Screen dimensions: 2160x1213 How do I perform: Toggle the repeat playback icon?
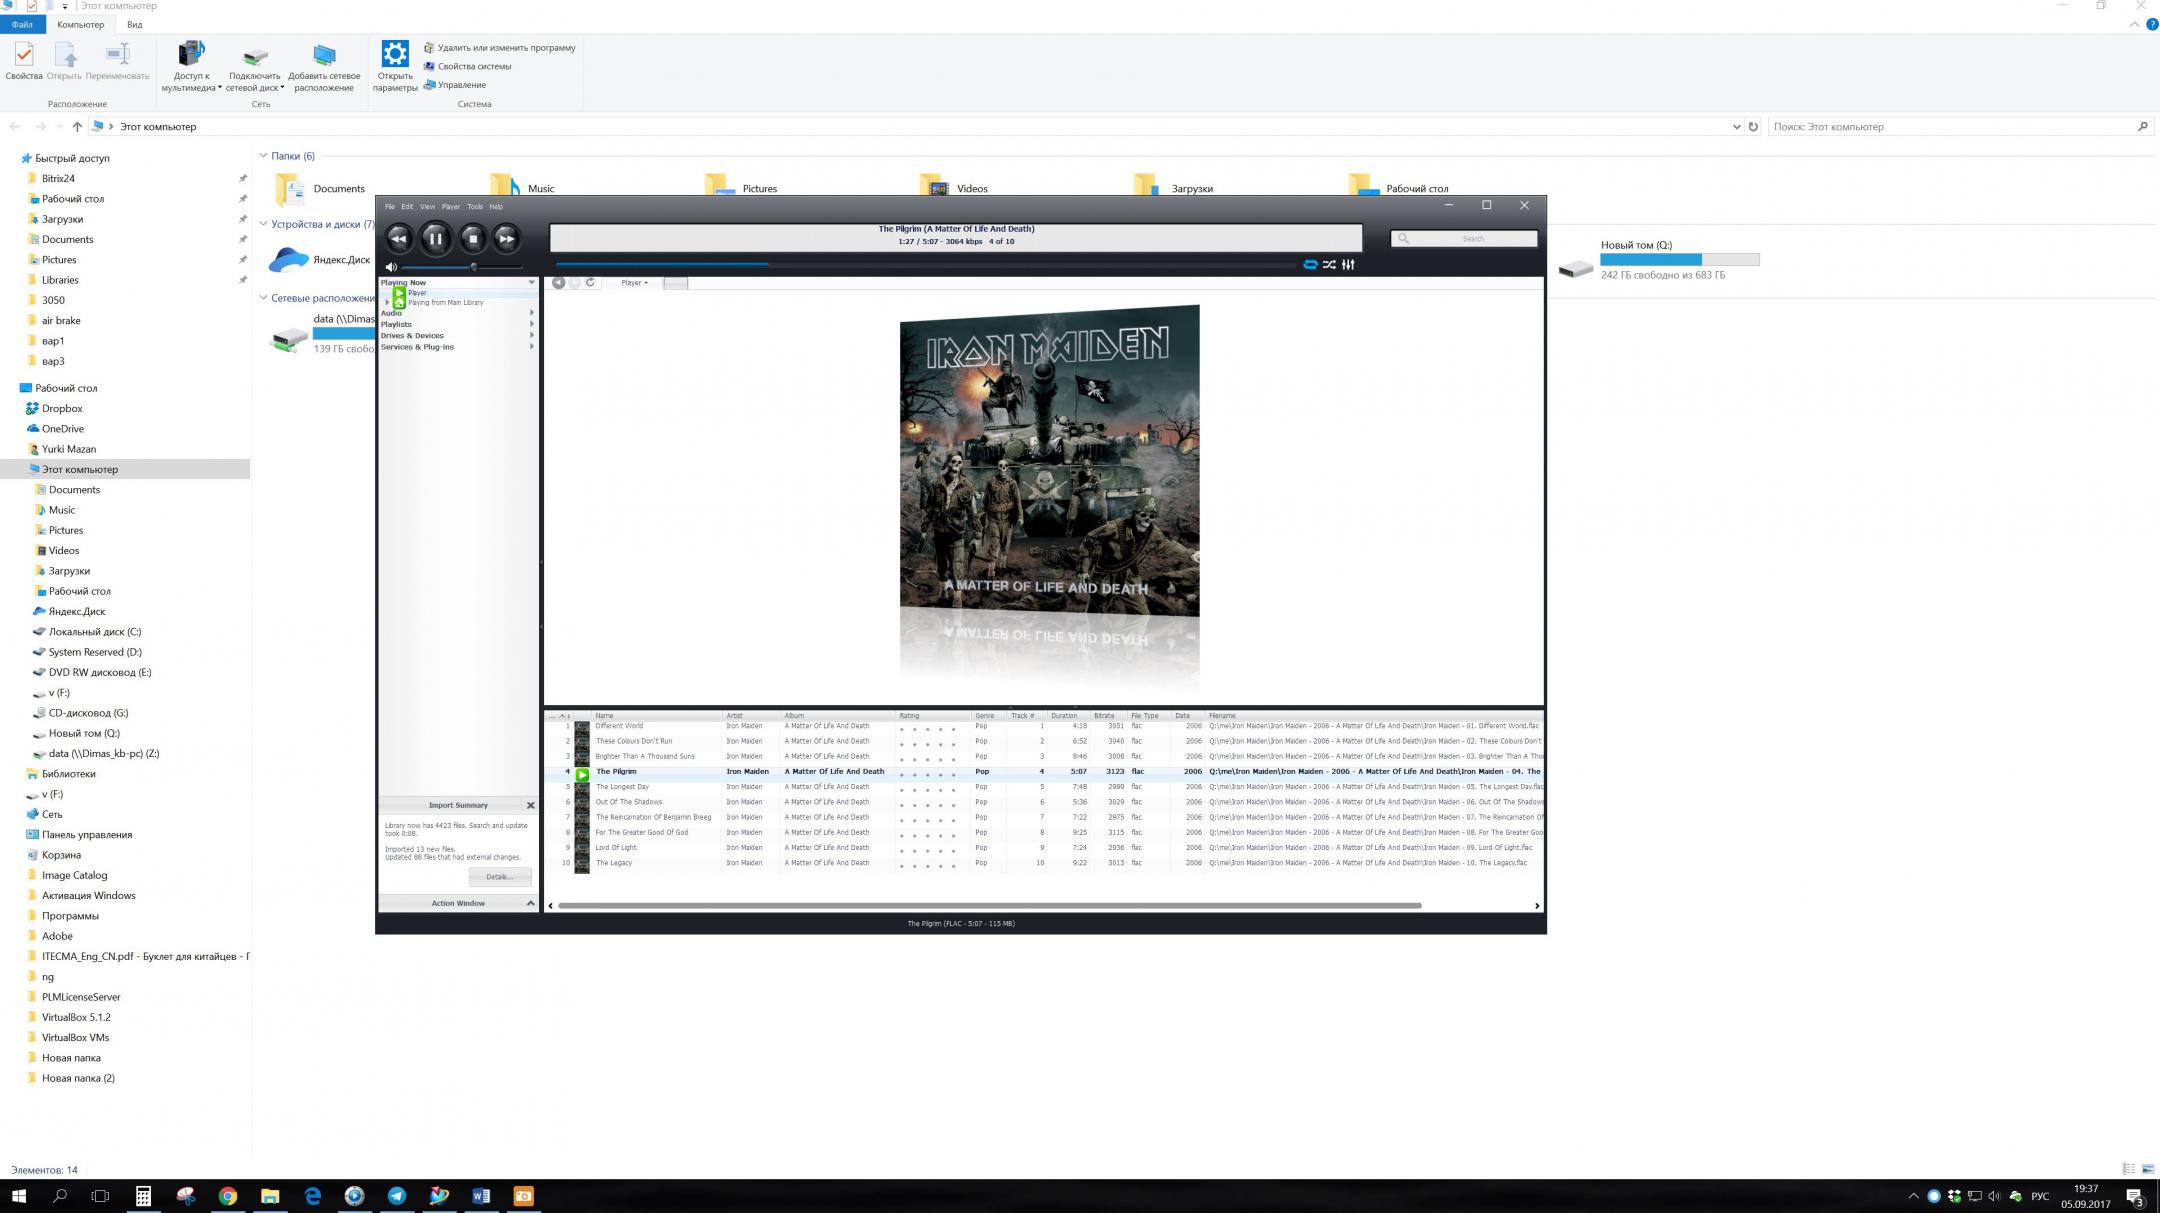[x=1310, y=265]
